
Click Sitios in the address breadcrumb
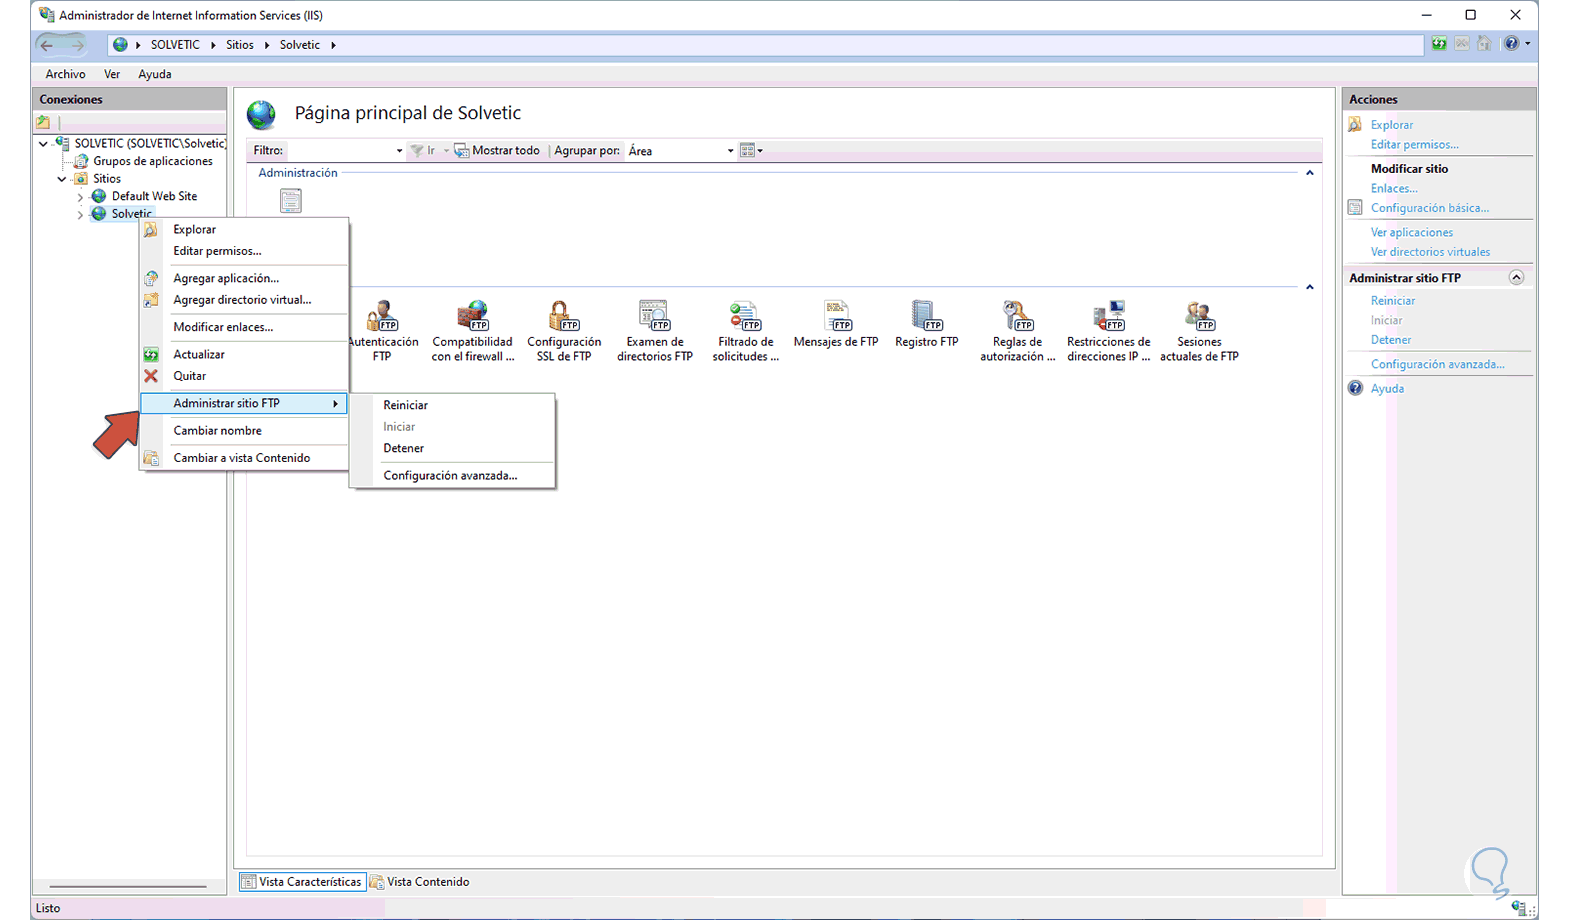(240, 45)
